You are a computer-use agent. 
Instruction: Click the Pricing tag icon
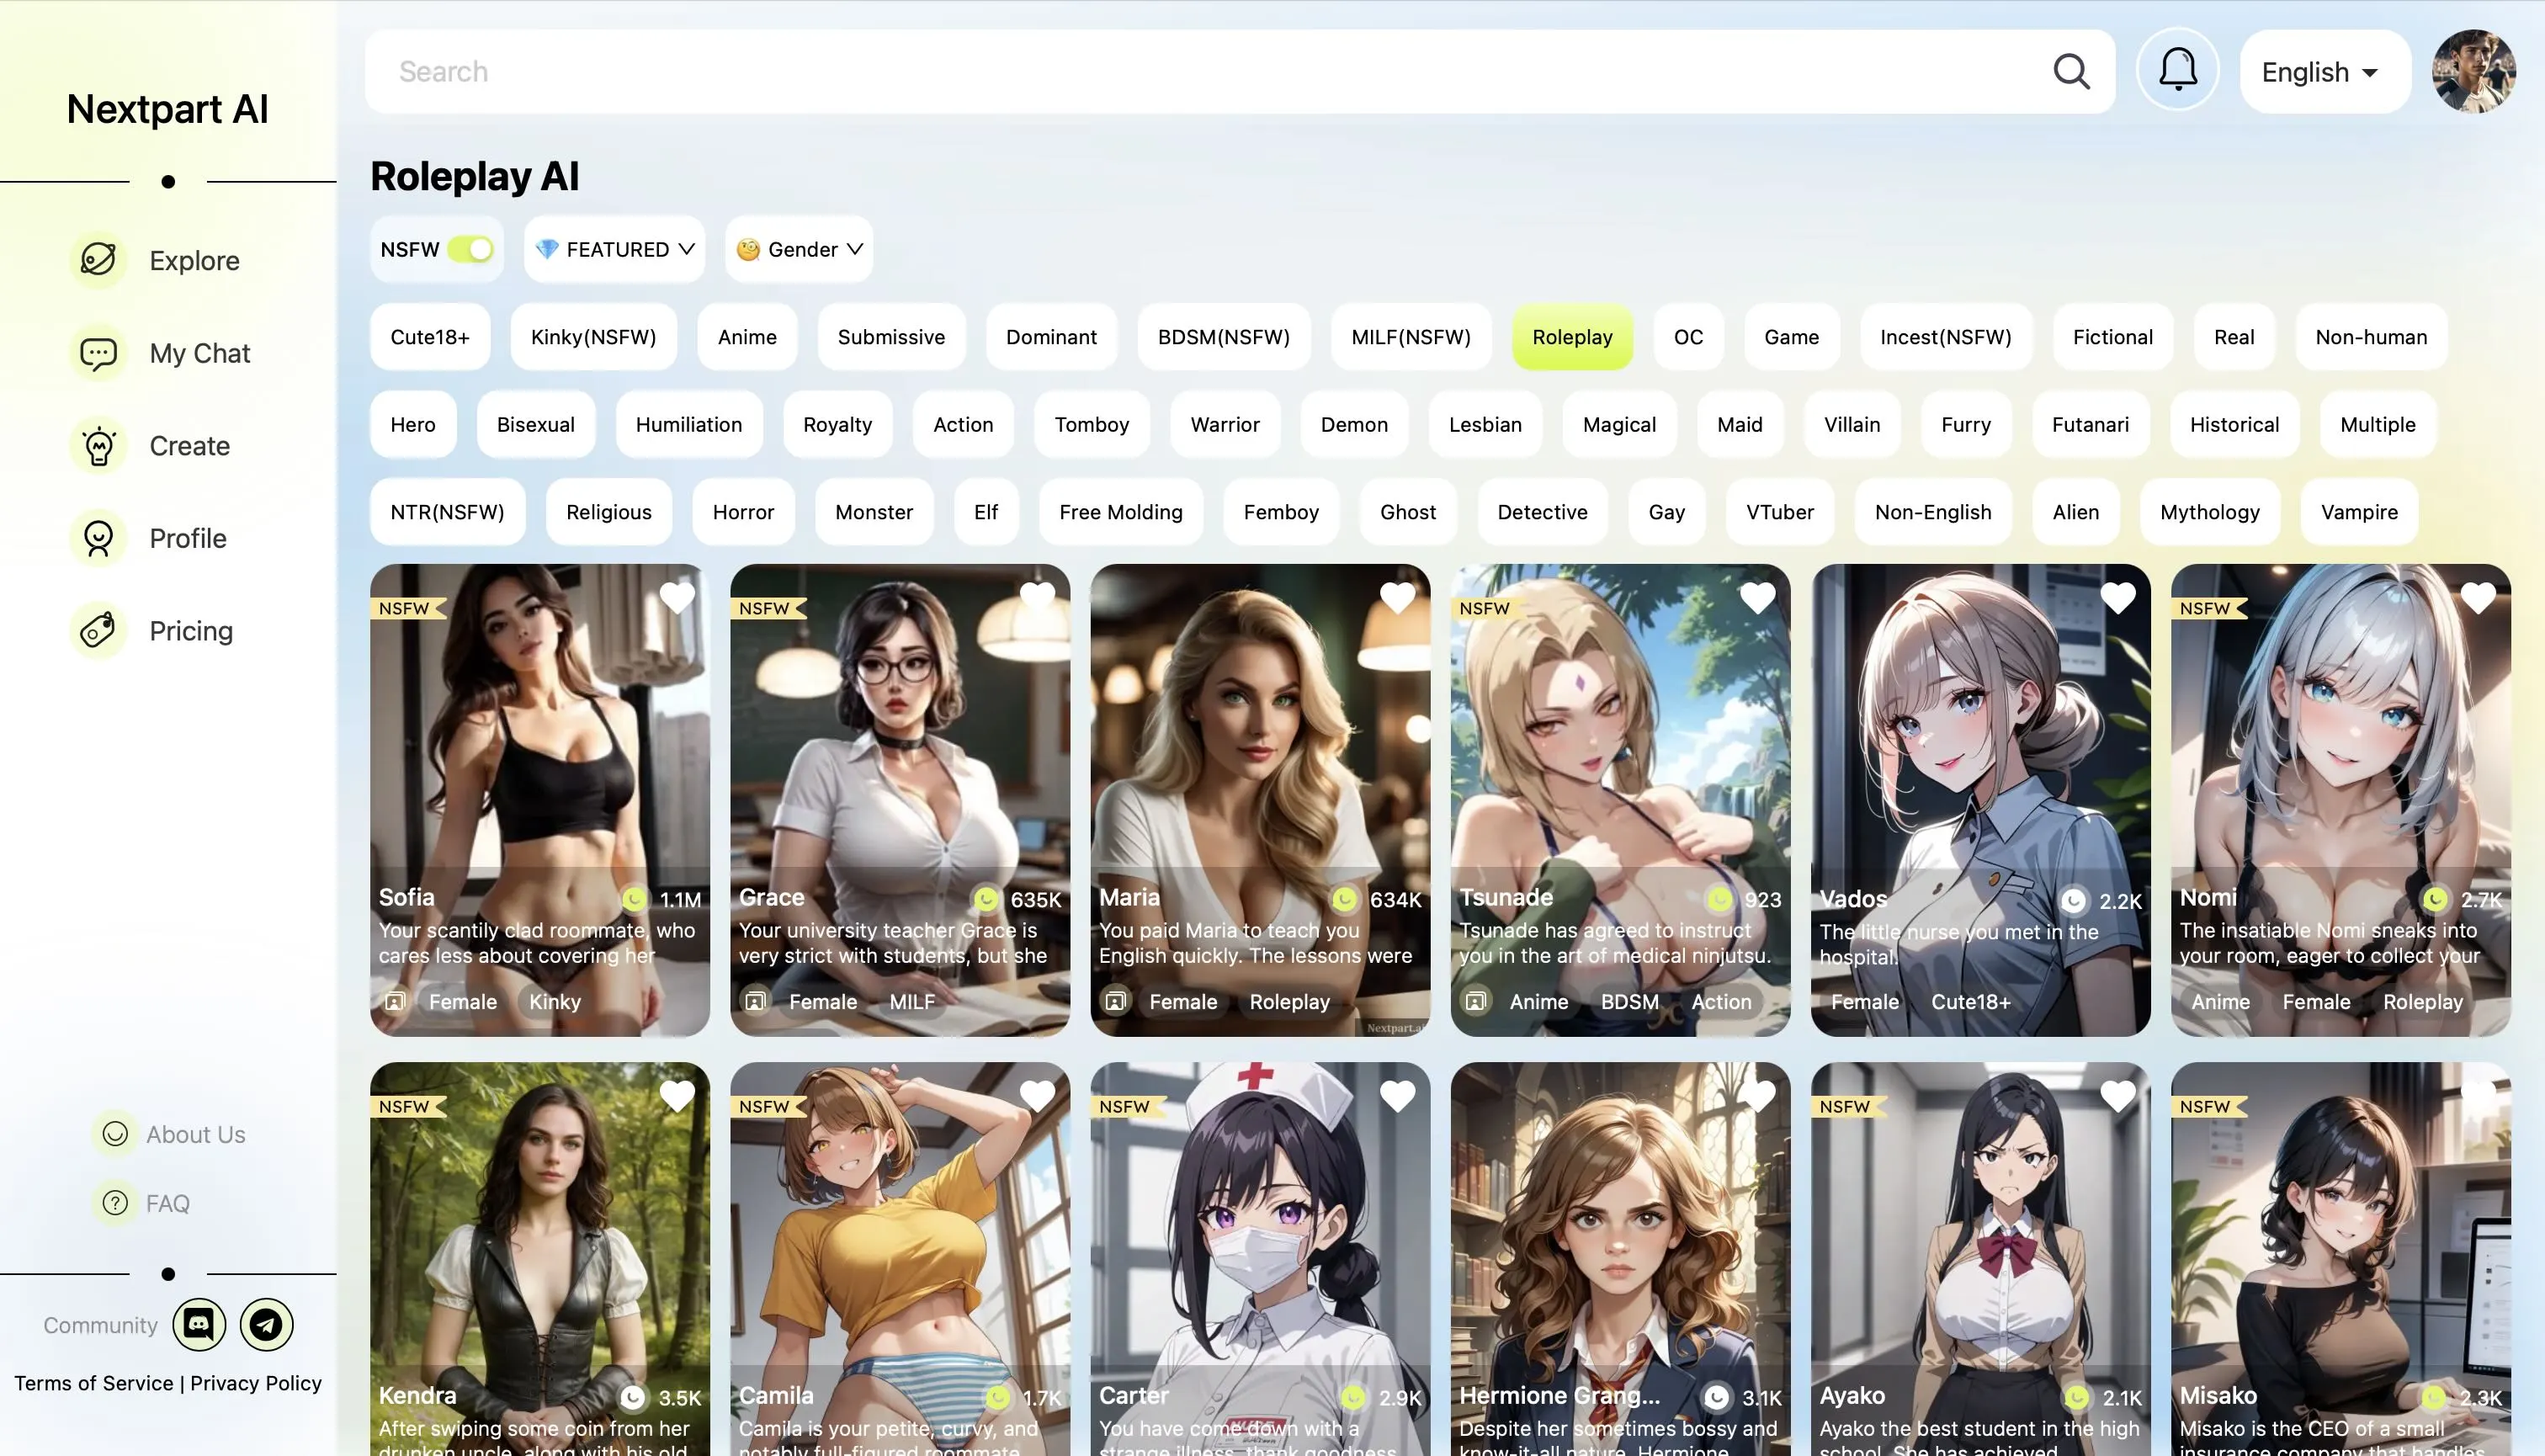[98, 631]
